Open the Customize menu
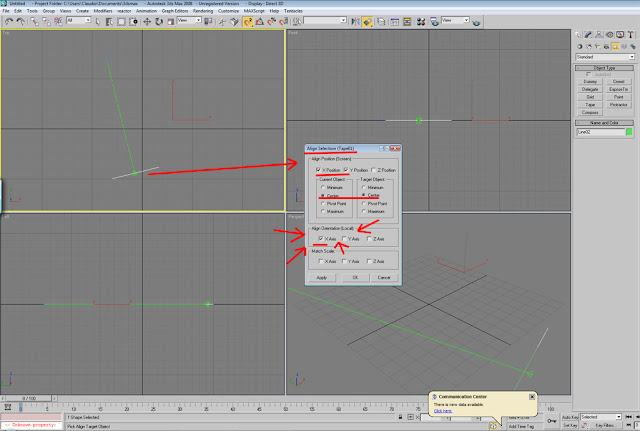640x431 pixels. (229, 11)
